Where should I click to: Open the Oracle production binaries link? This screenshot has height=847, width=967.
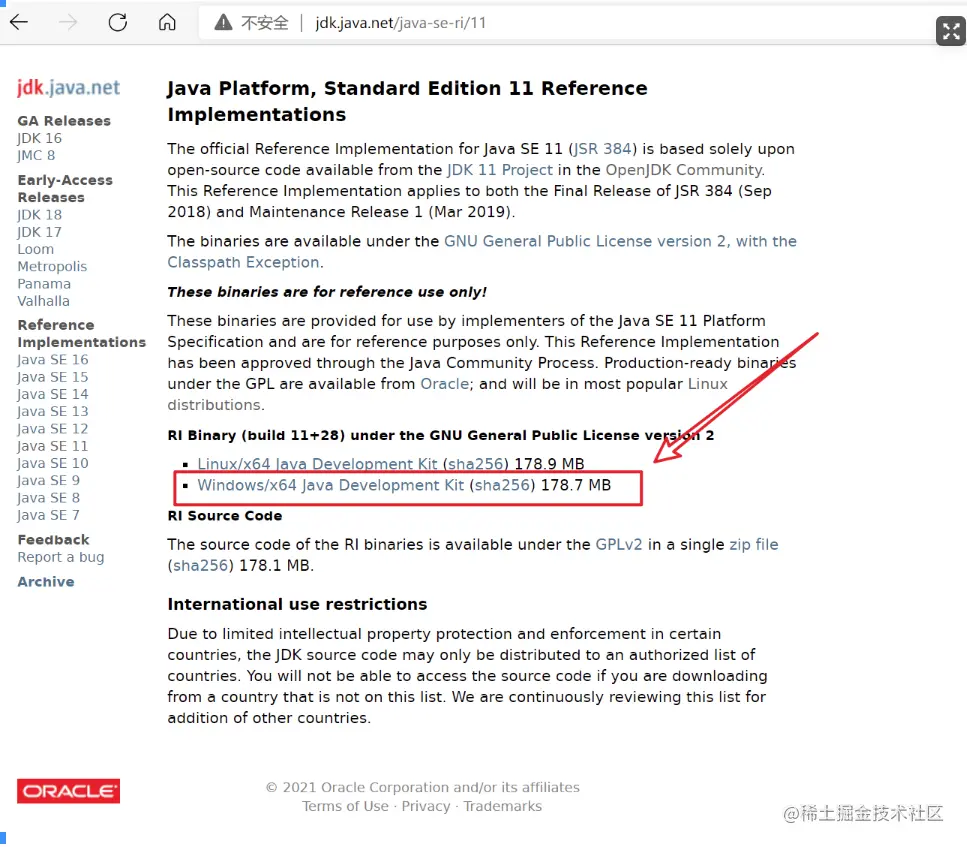tap(445, 384)
